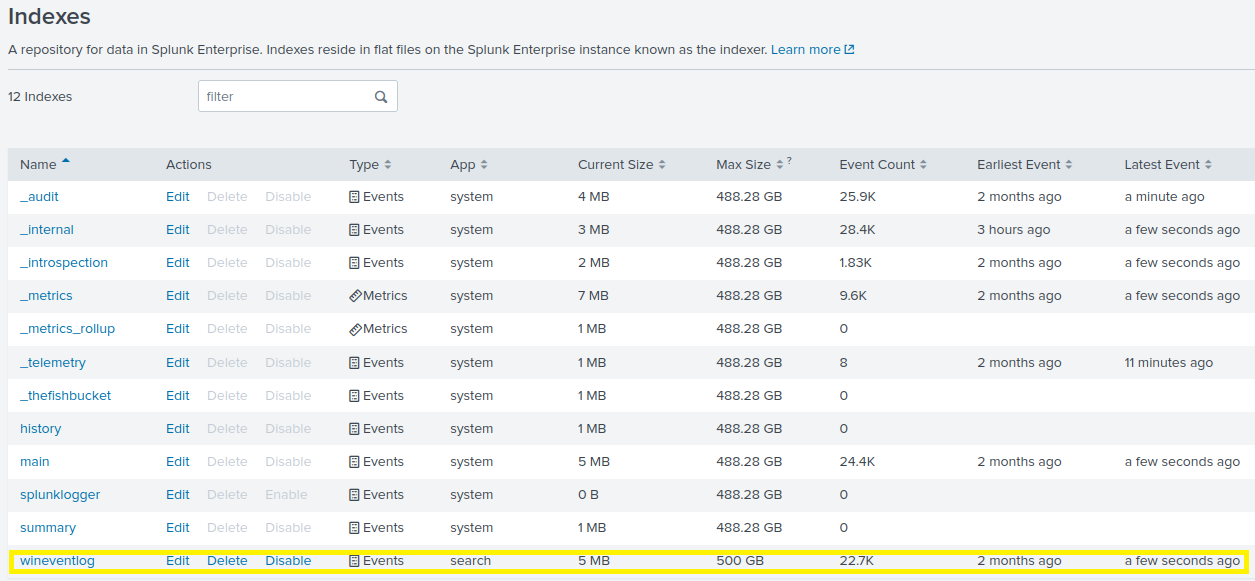The width and height of the screenshot is (1255, 581).
Task: Click the Metrics ruler icon in _metrics_rollup row
Action: point(355,329)
